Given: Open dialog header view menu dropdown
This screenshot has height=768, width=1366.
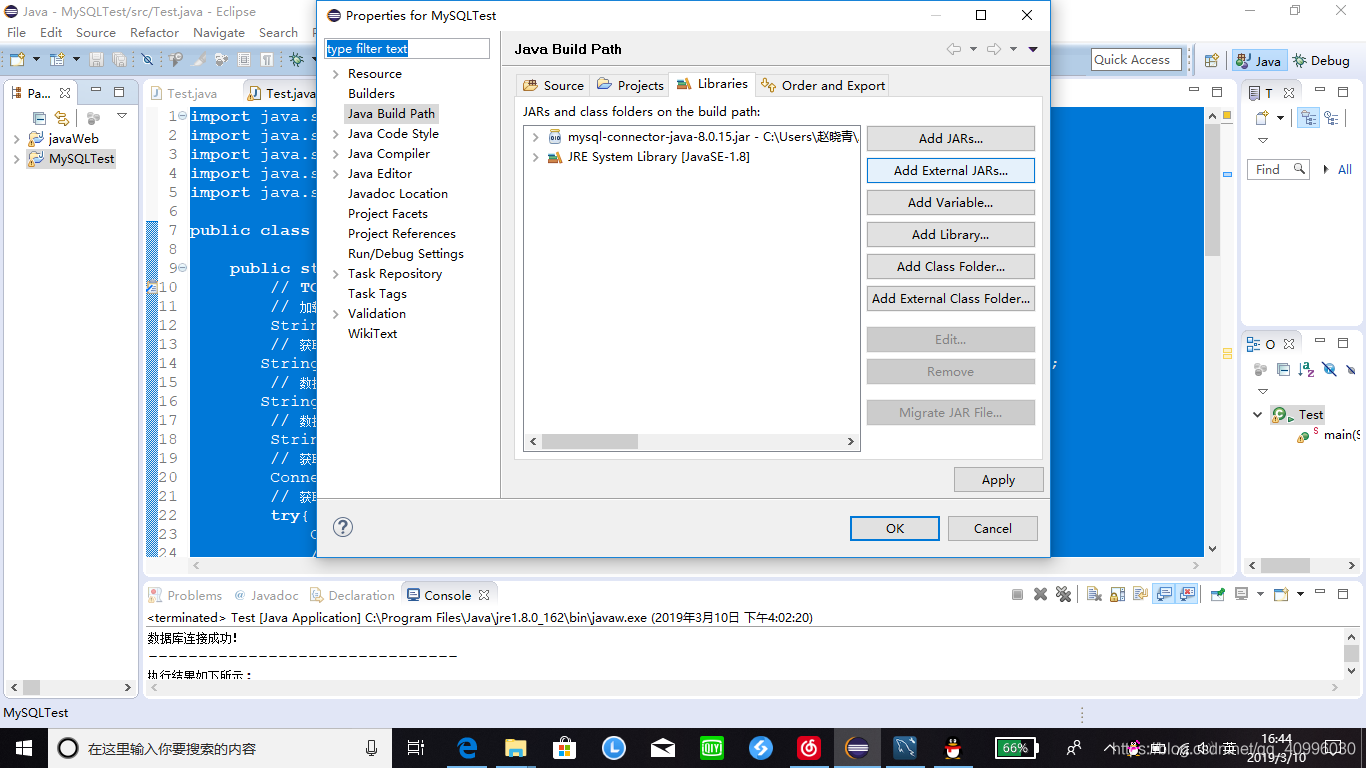Looking at the screenshot, I should [x=1033, y=49].
